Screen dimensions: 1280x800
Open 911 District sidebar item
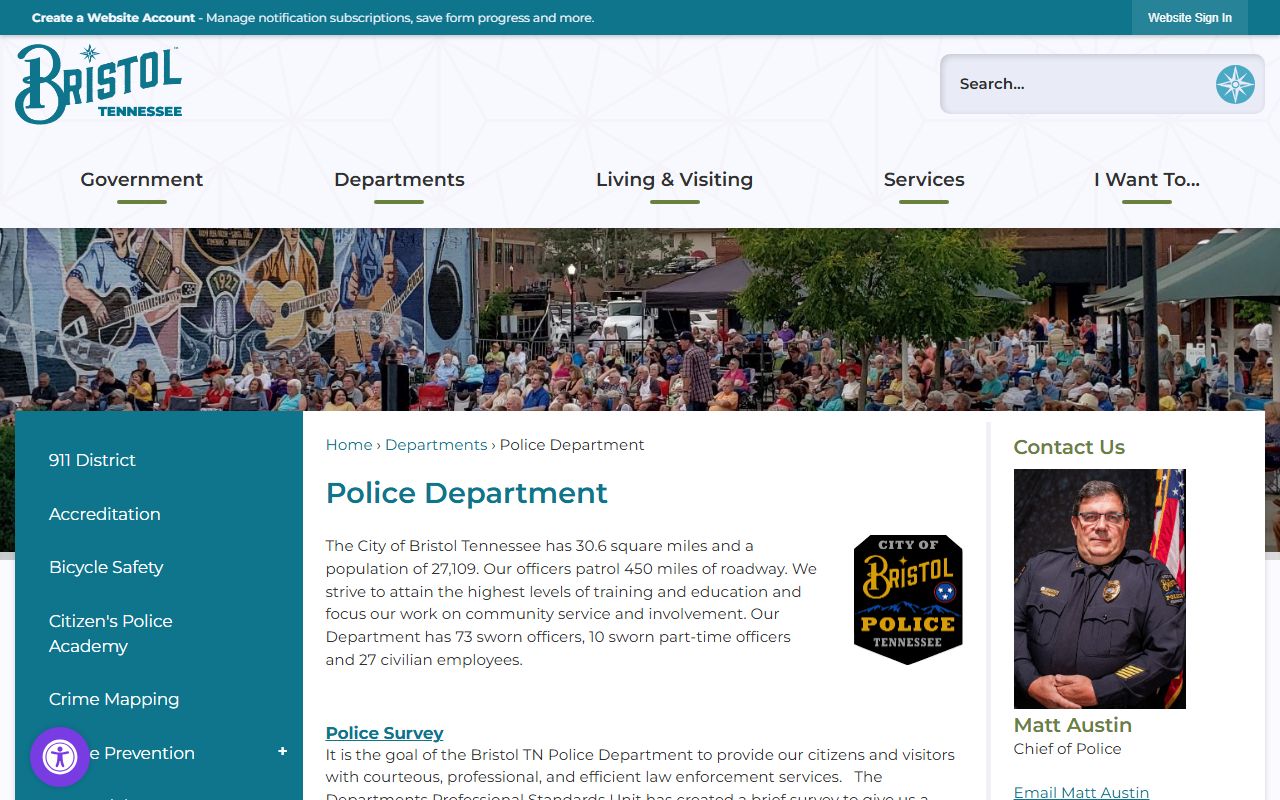click(159, 460)
